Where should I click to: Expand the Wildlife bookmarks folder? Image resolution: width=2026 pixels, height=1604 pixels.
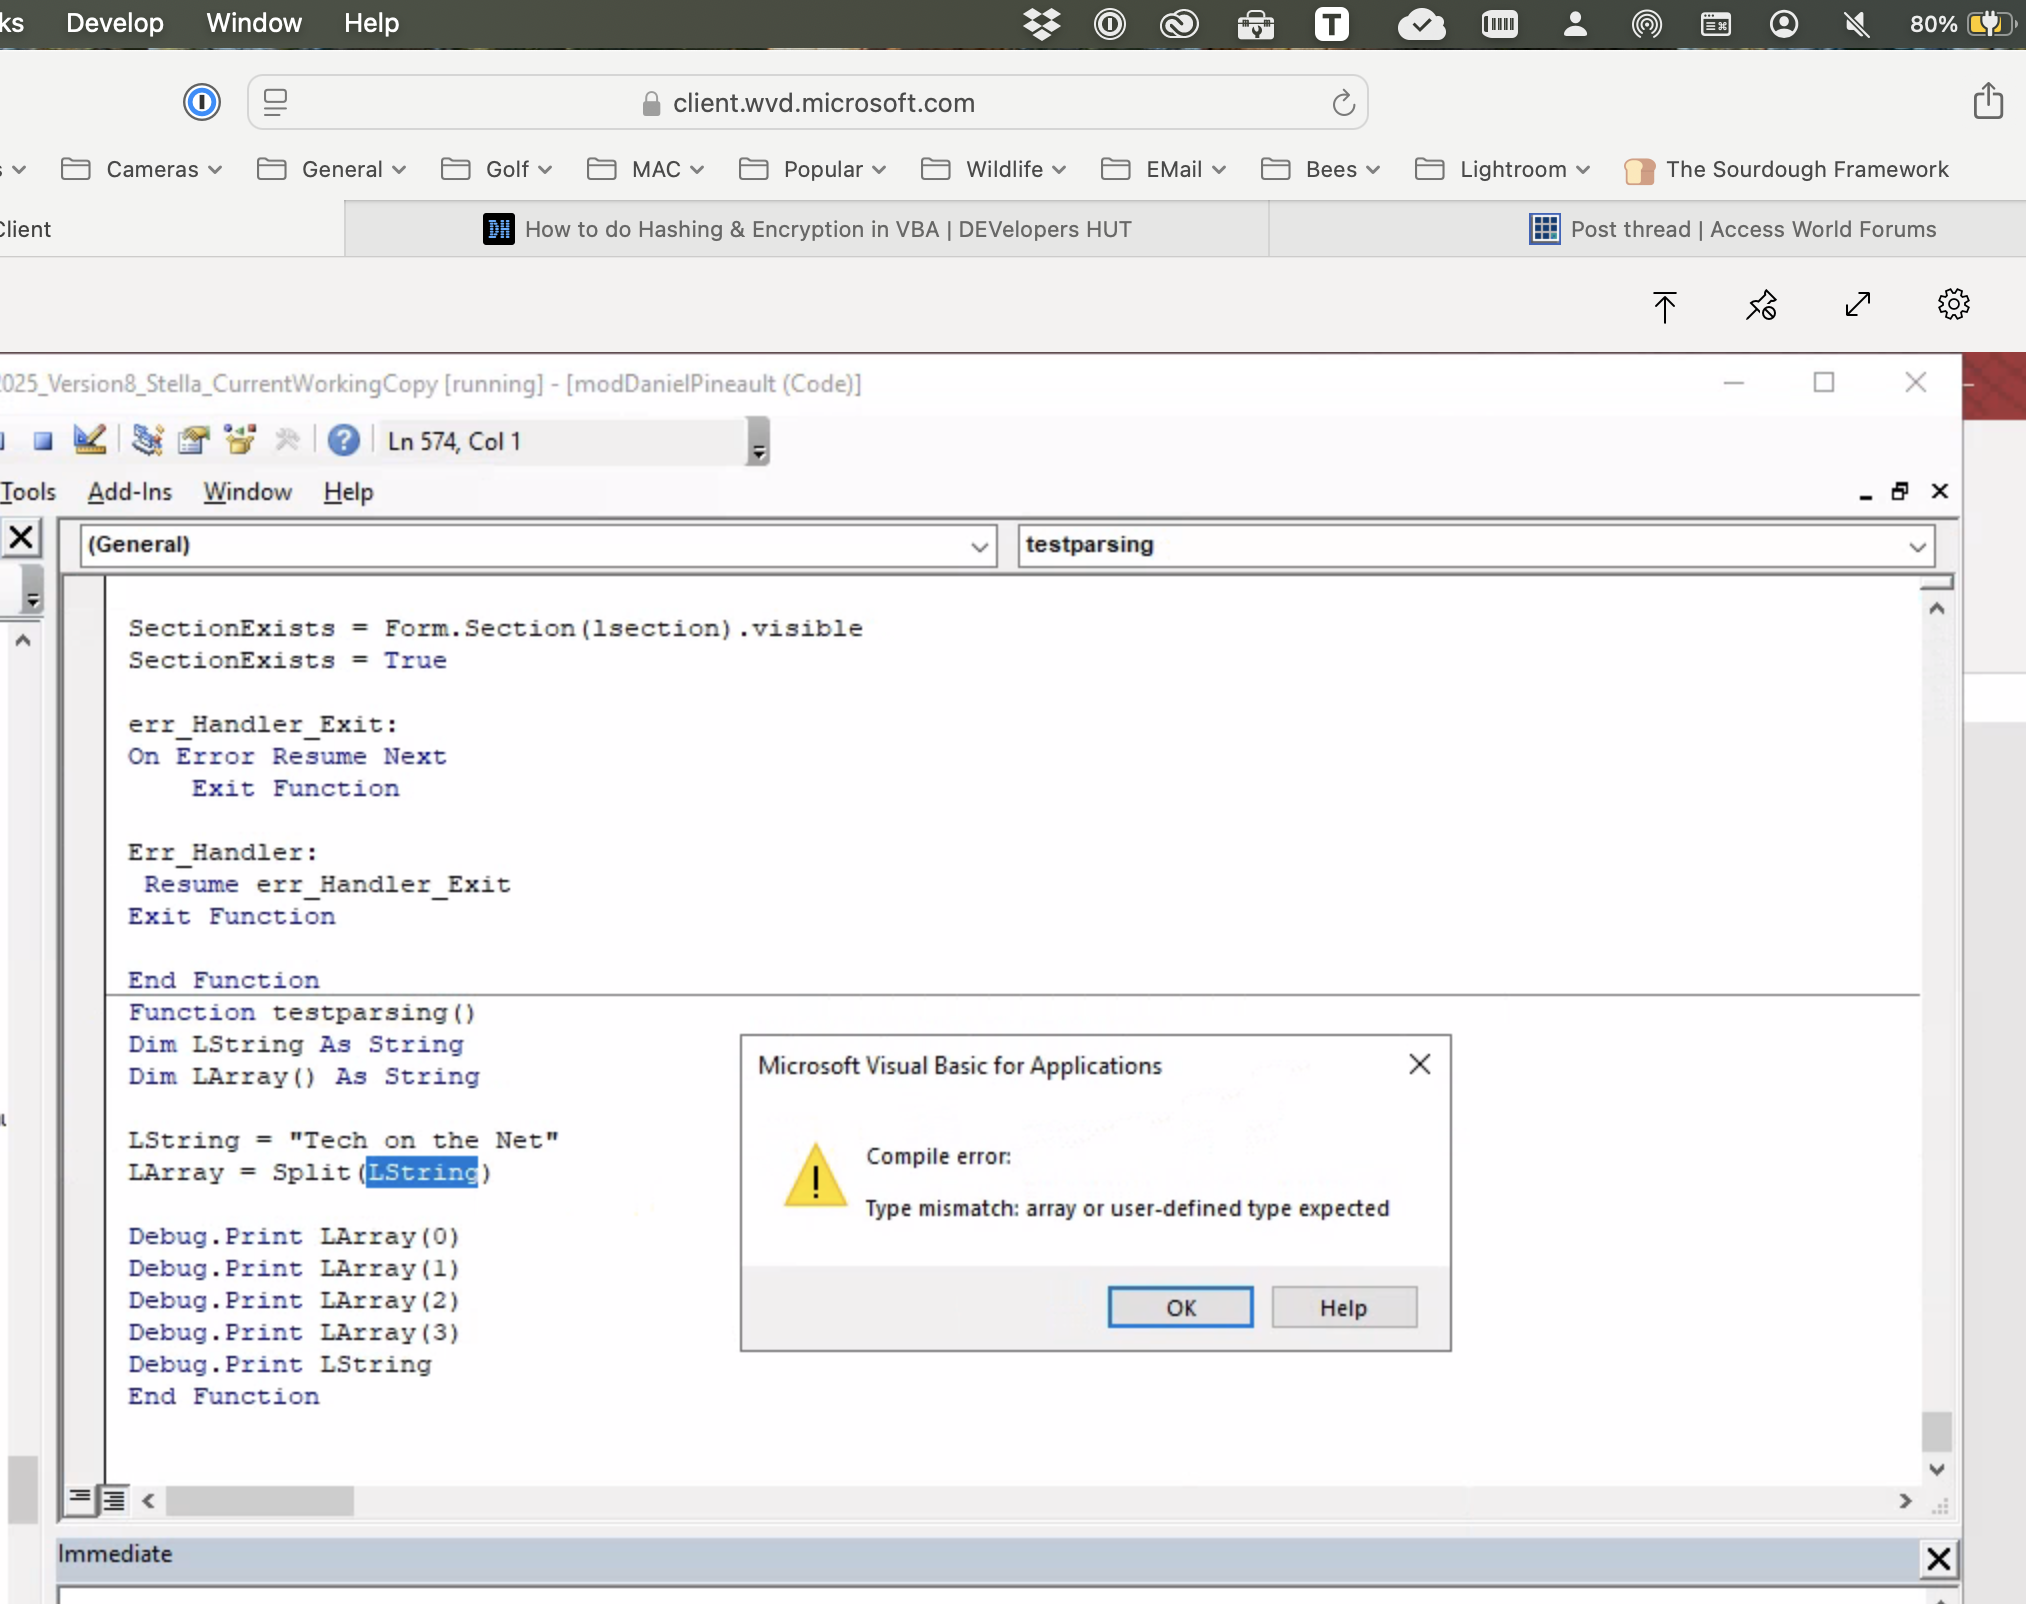(x=993, y=169)
